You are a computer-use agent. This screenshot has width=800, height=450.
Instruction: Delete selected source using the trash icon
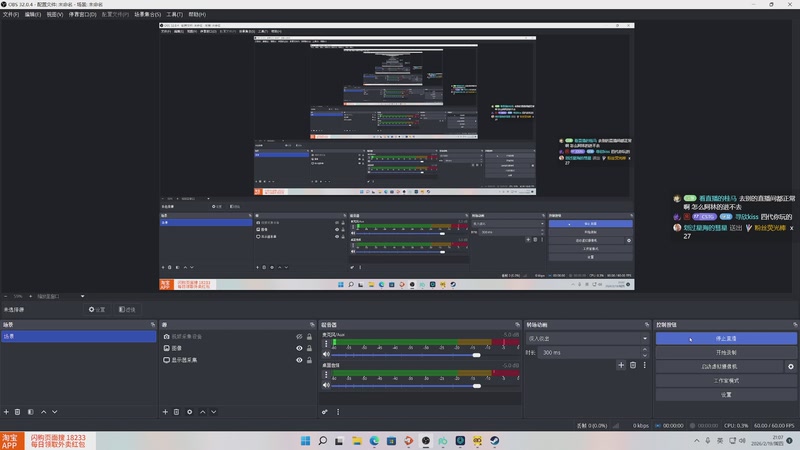coord(177,412)
